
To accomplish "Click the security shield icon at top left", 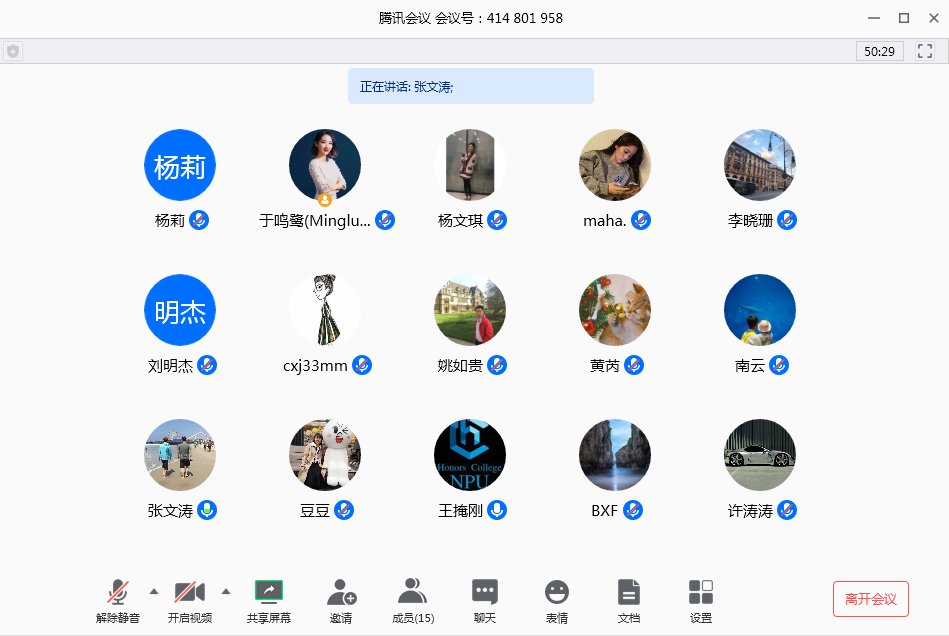I will [12, 51].
